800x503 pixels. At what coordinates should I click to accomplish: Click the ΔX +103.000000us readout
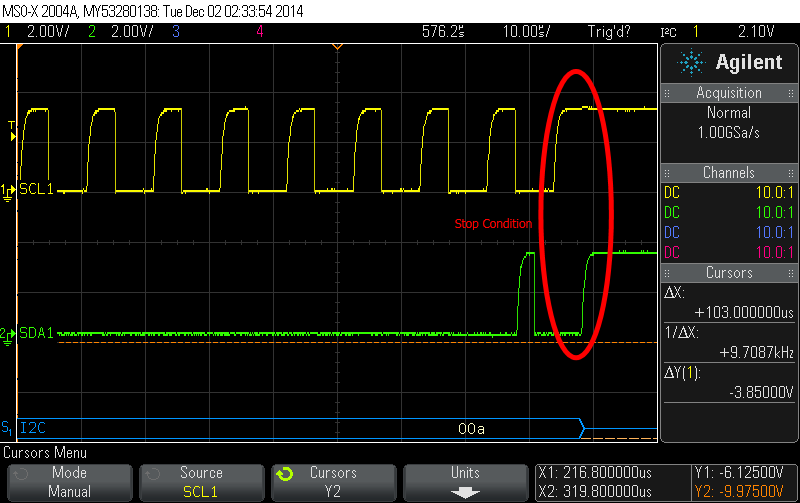pos(729,302)
